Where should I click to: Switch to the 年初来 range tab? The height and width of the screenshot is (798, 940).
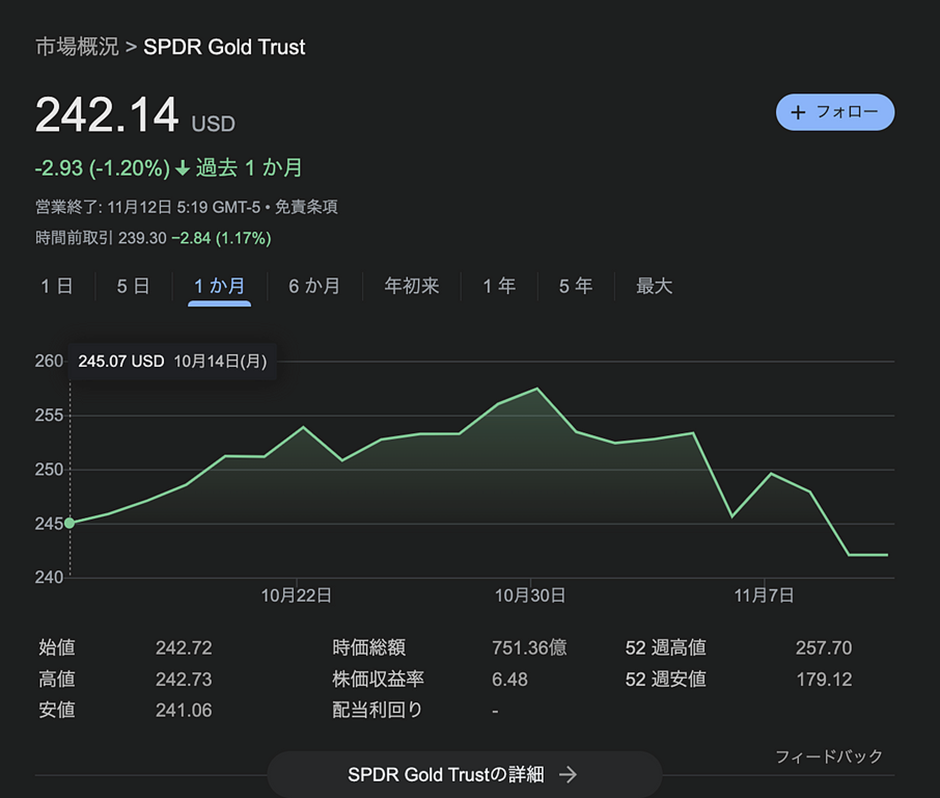pyautogui.click(x=412, y=286)
